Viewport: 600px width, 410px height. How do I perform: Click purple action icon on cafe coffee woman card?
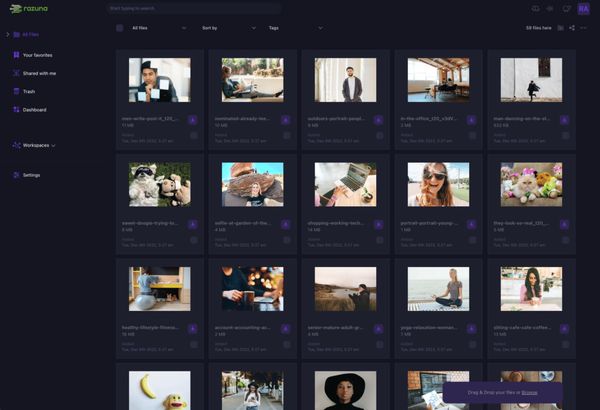coord(564,328)
